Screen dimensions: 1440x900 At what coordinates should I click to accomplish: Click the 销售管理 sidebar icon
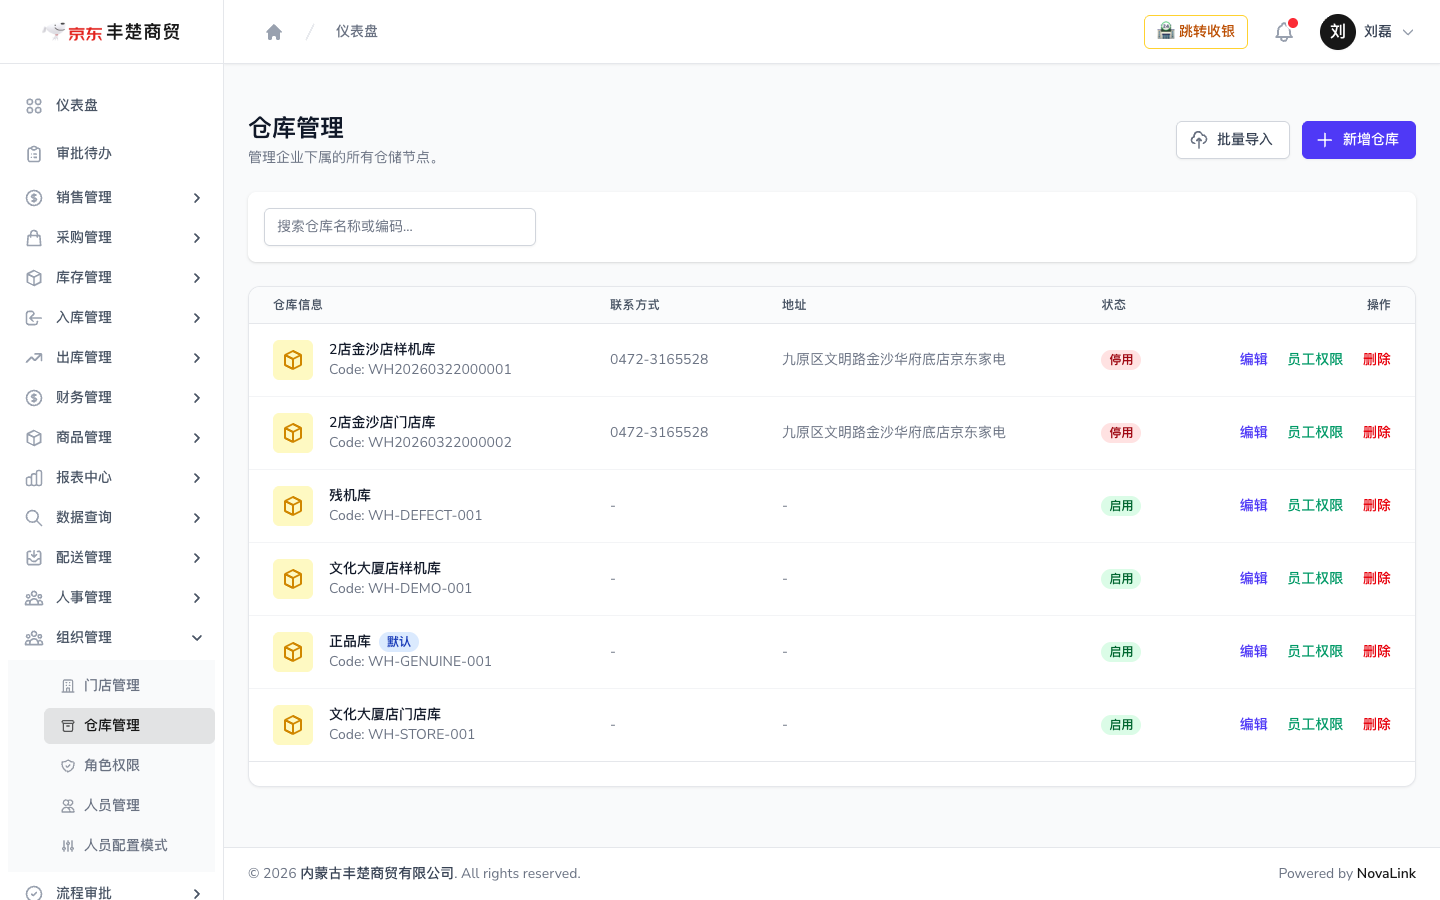34,198
